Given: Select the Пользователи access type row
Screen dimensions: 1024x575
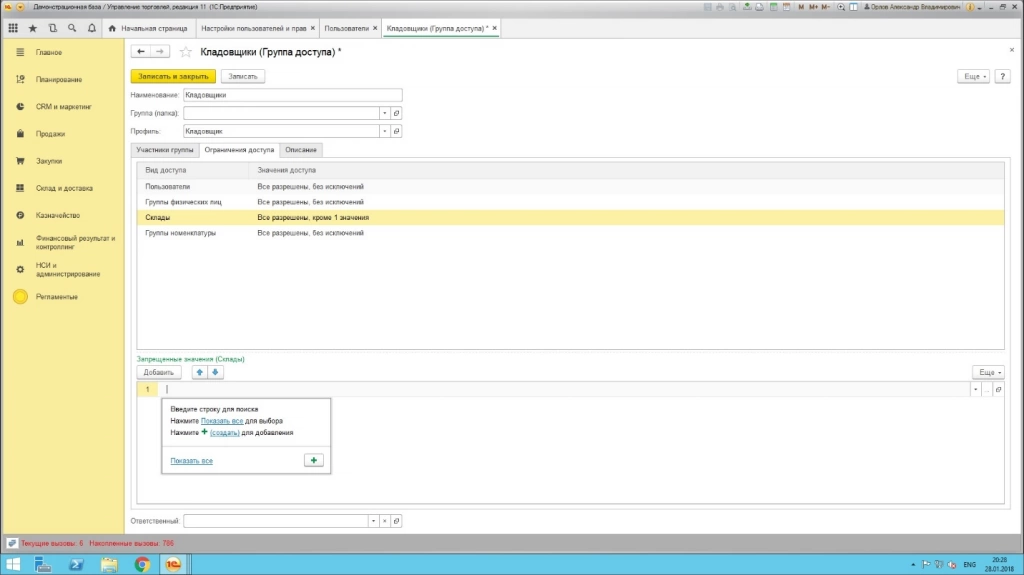Looking at the screenshot, I should [570, 187].
